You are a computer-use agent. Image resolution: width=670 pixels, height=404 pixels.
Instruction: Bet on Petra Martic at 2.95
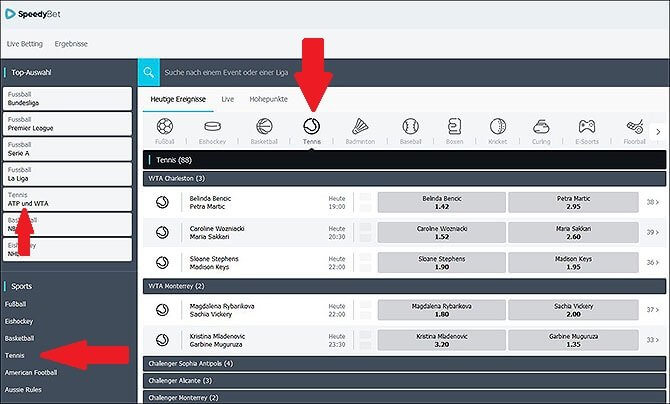(x=573, y=202)
